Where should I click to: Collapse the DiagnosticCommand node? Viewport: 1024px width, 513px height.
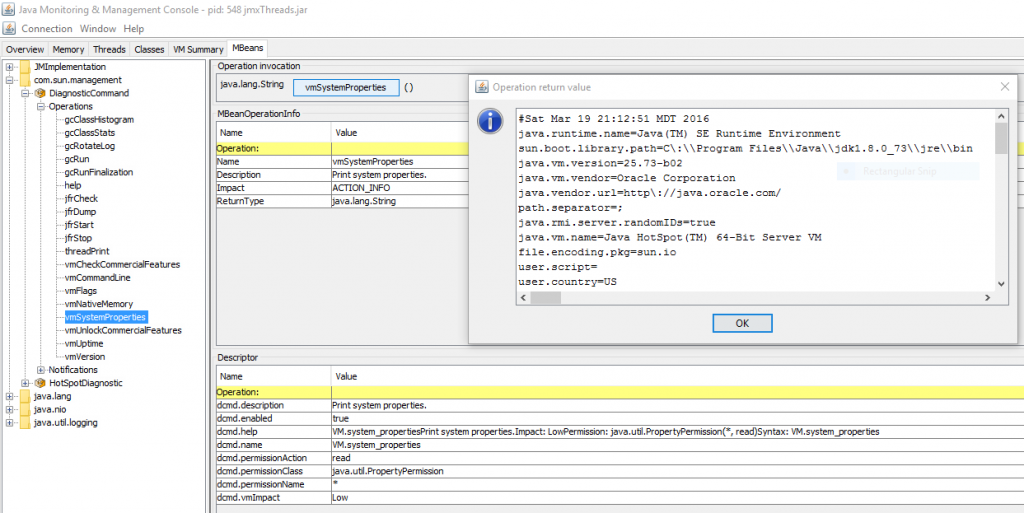coord(25,93)
